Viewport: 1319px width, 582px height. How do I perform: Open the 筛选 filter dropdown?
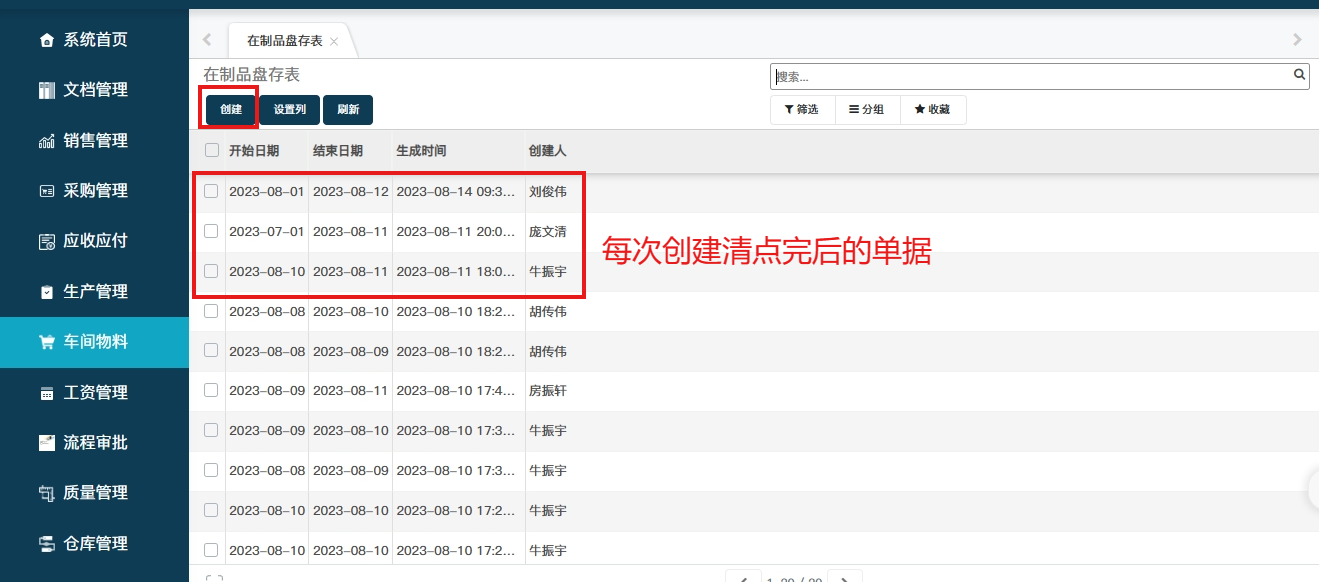point(802,110)
